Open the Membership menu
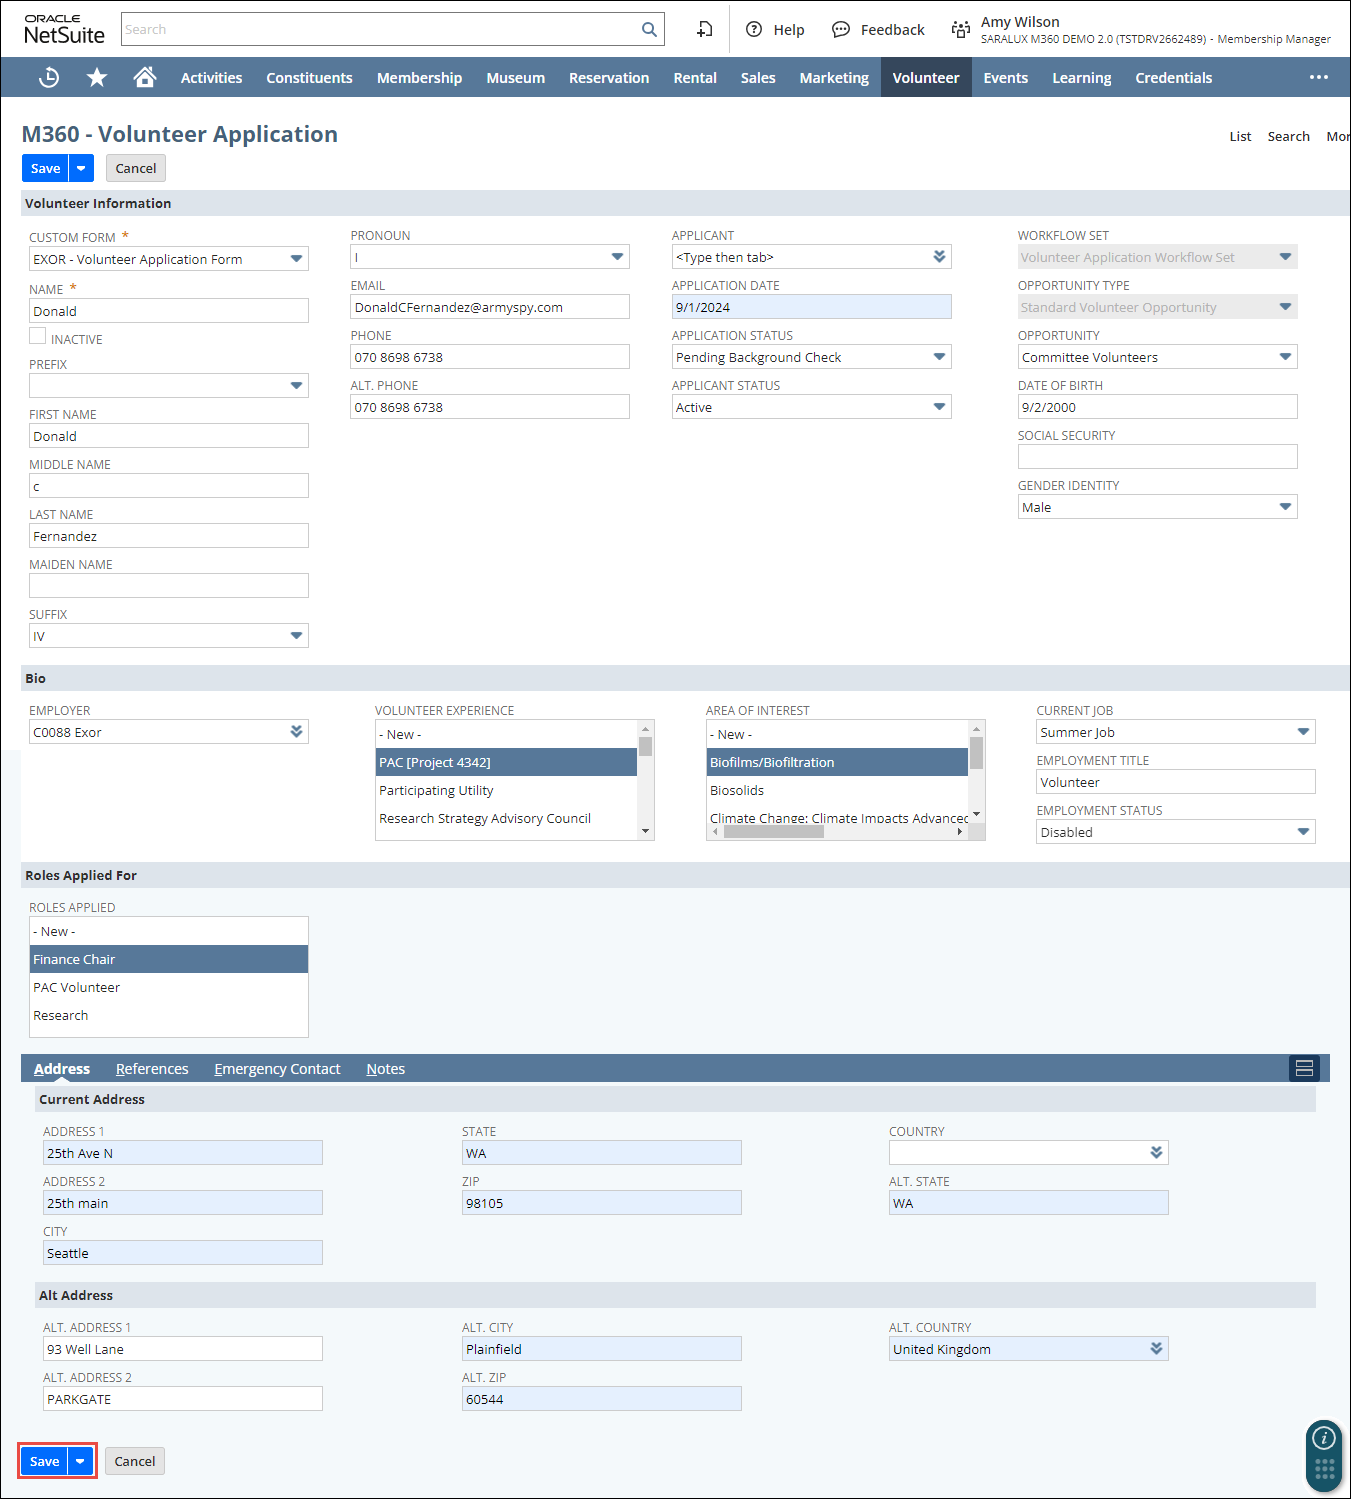1351x1499 pixels. click(419, 78)
